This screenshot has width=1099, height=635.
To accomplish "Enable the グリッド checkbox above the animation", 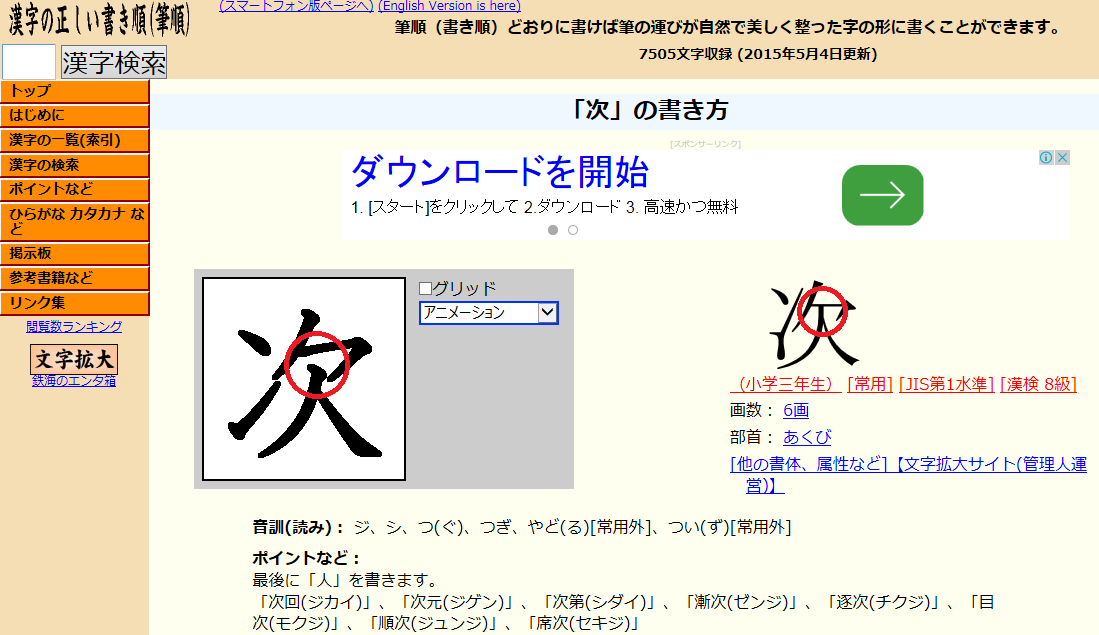I will click(x=426, y=286).
